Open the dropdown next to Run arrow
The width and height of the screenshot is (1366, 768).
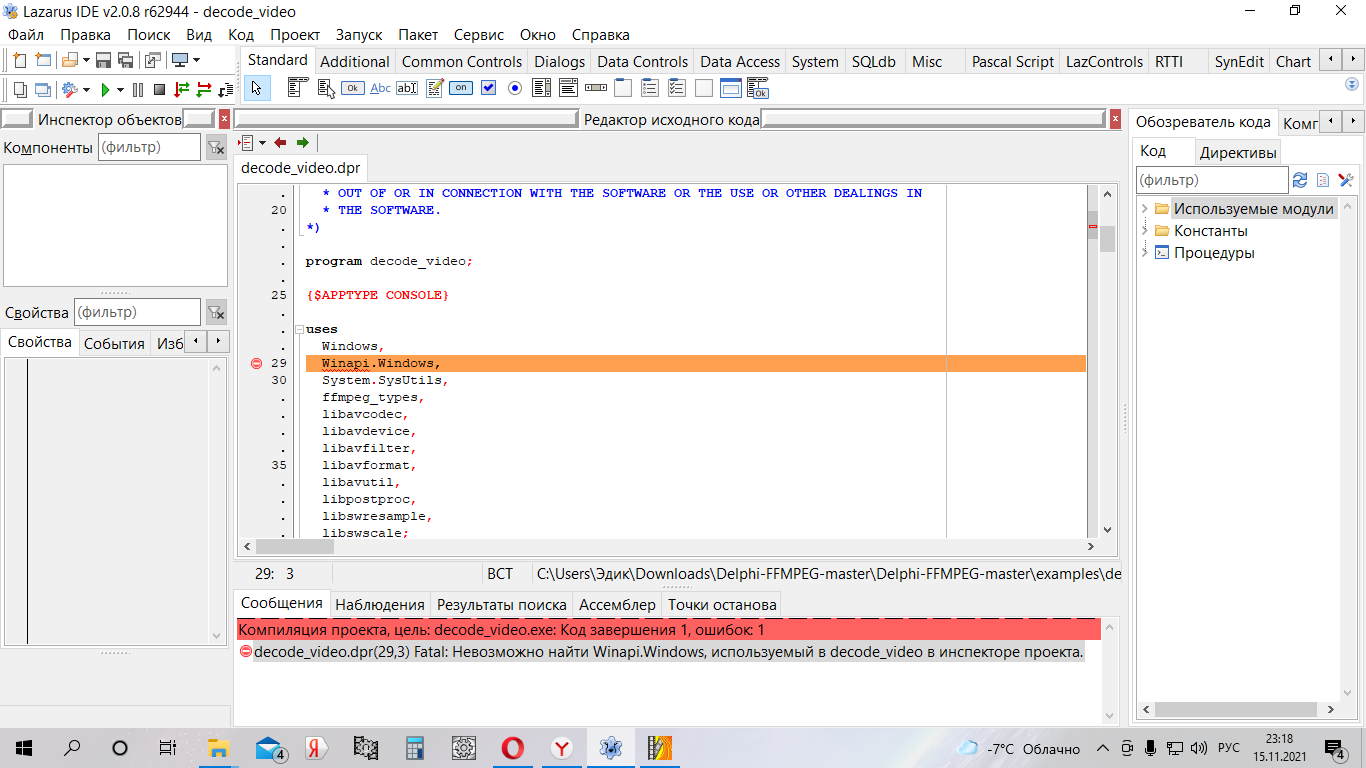(x=120, y=90)
